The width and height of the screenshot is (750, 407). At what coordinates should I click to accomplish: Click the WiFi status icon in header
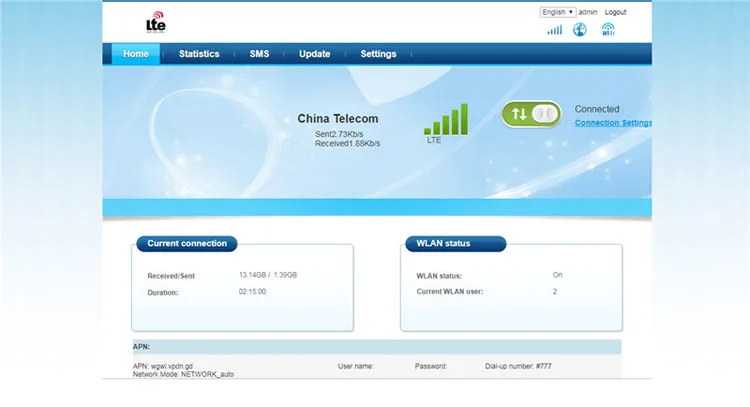point(608,30)
